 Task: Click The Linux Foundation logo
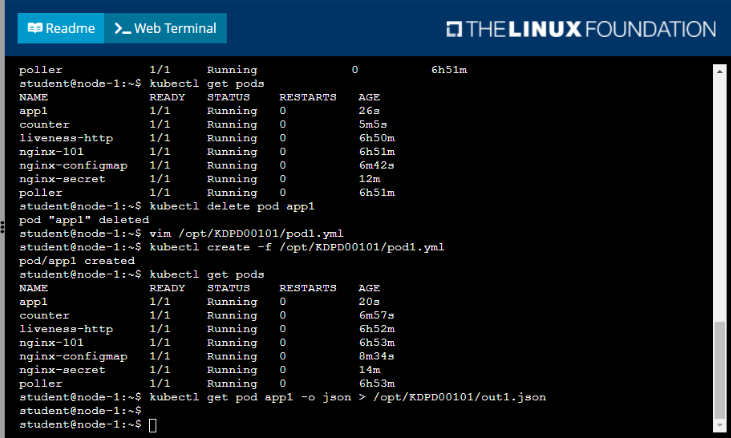click(x=580, y=28)
